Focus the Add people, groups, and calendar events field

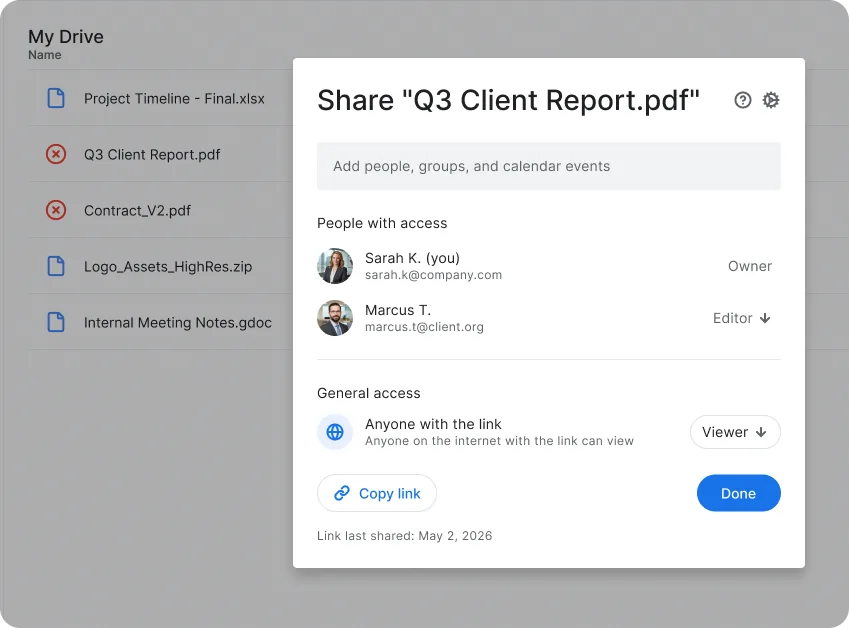548,166
